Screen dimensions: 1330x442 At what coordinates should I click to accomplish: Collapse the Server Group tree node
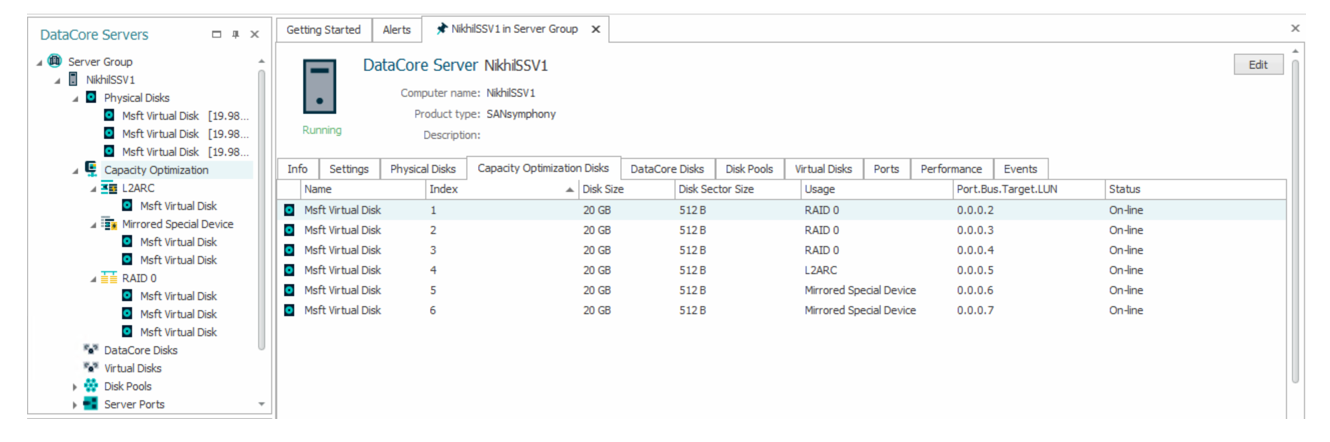click(x=40, y=62)
